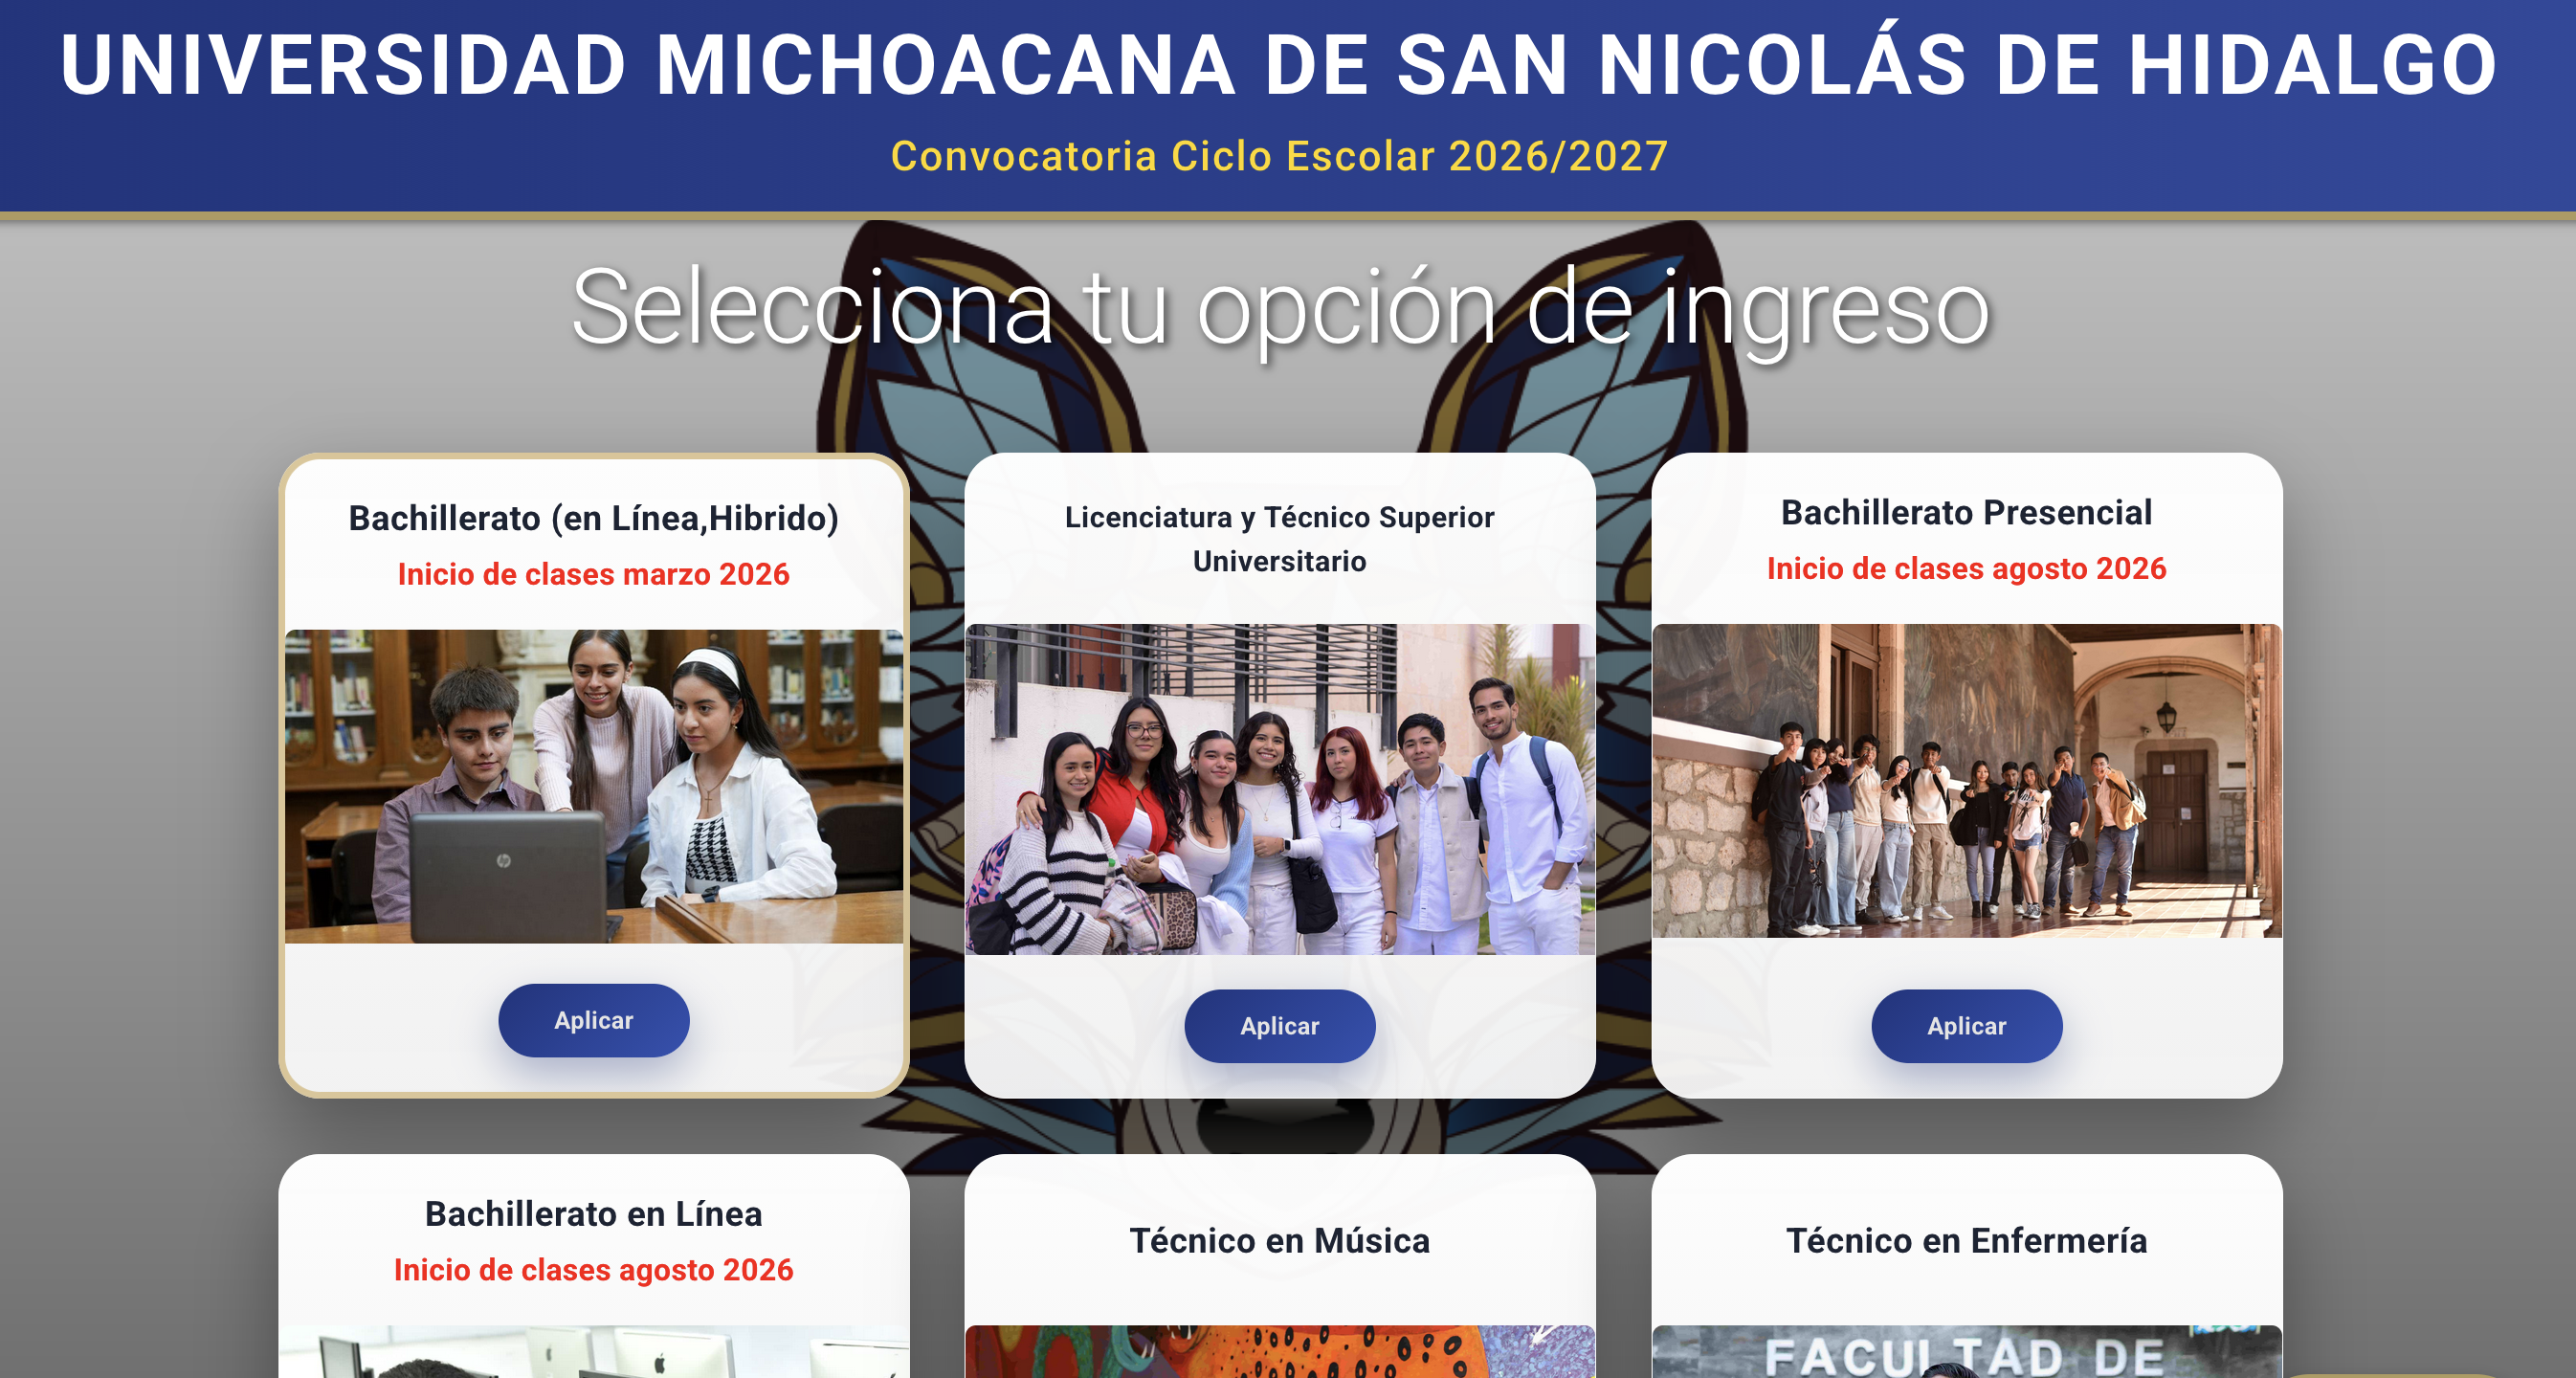Open the Técnico en Enfermería card
This screenshot has height=1378, width=2576.
[1966, 1240]
